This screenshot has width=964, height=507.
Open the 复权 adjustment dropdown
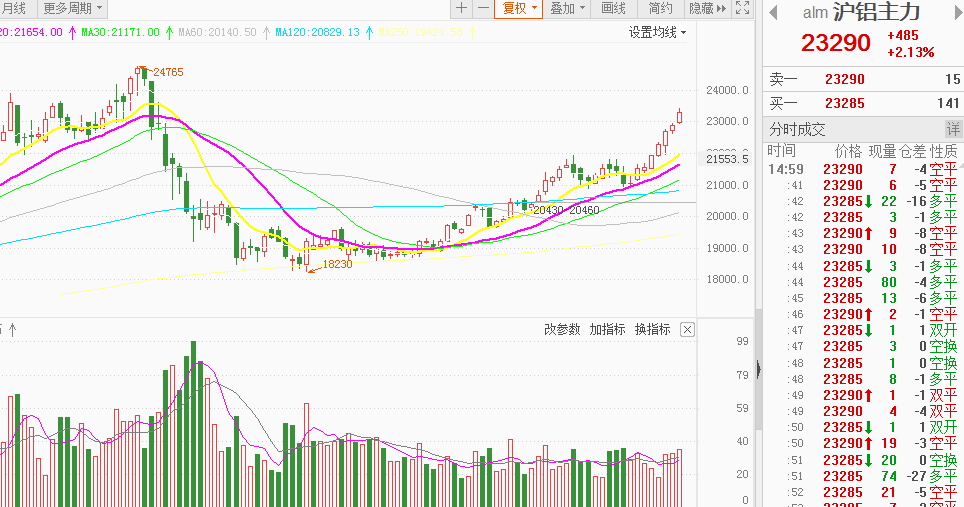click(520, 9)
